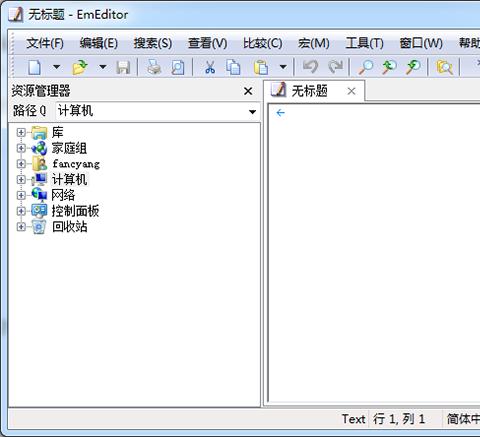
Task: Click the Copy icon
Action: [233, 67]
